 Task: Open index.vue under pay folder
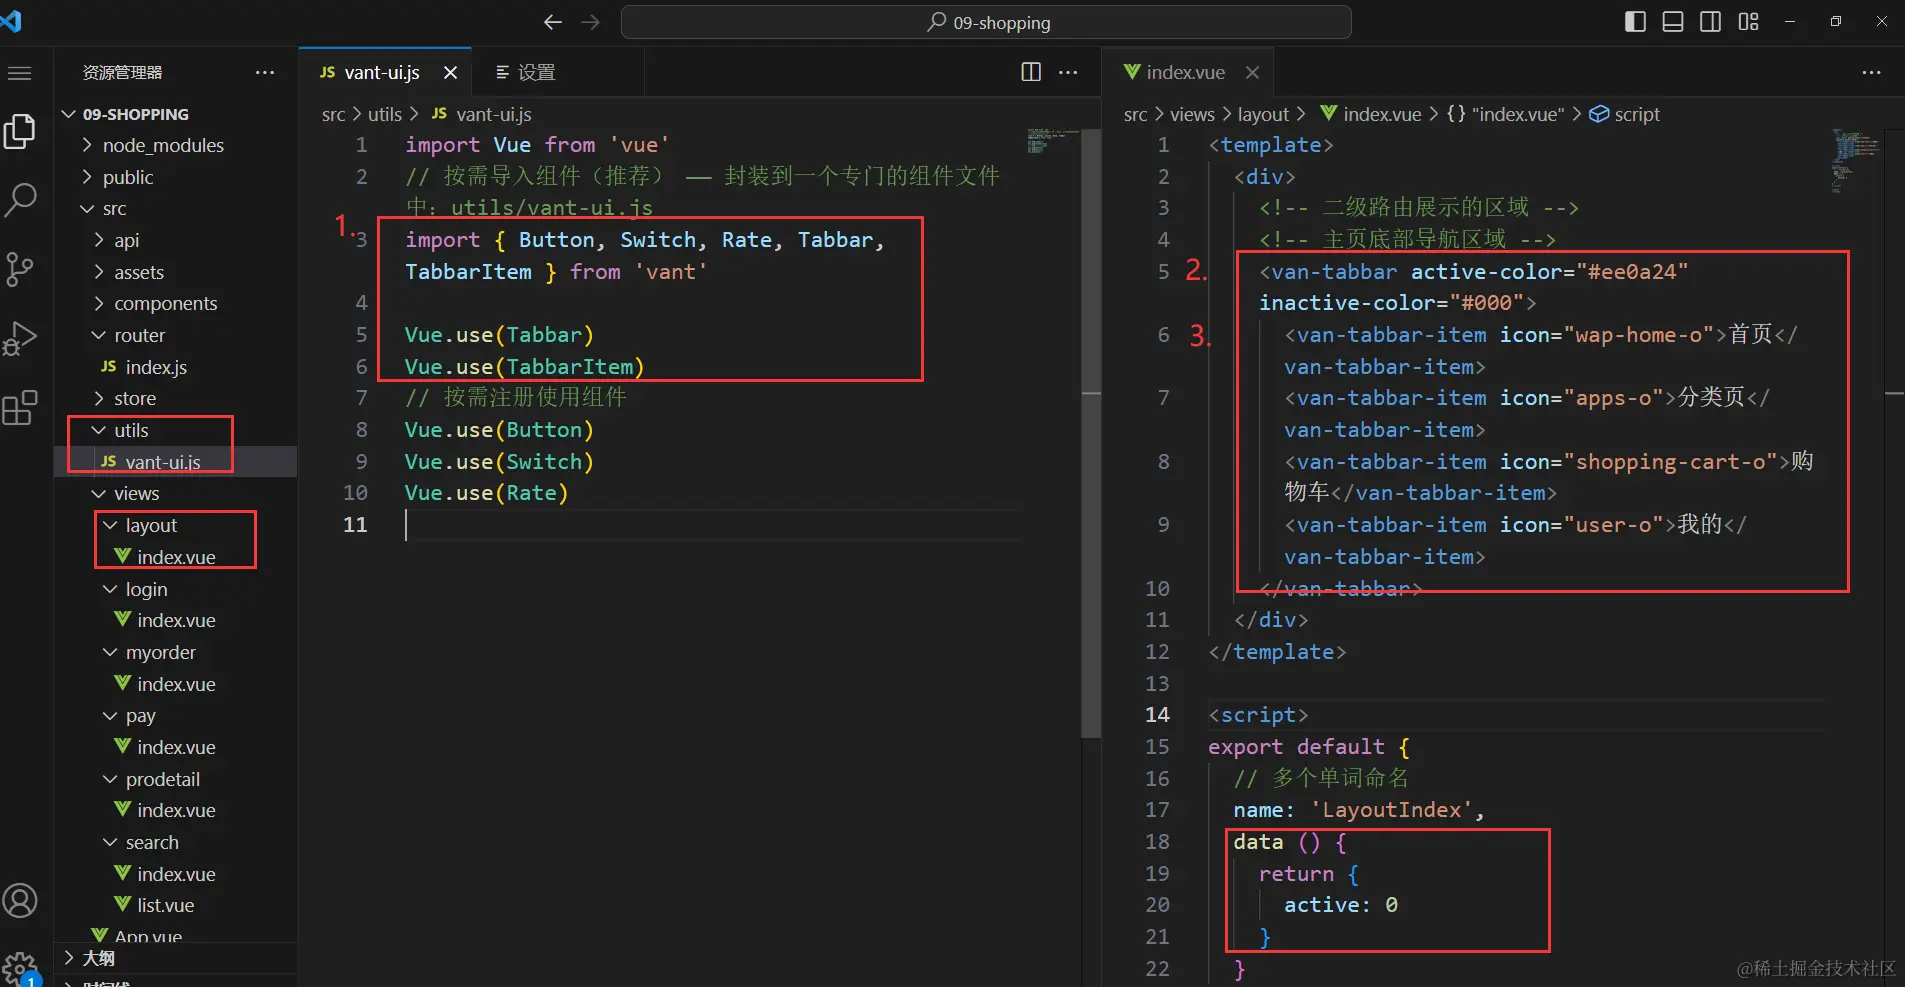[175, 747]
